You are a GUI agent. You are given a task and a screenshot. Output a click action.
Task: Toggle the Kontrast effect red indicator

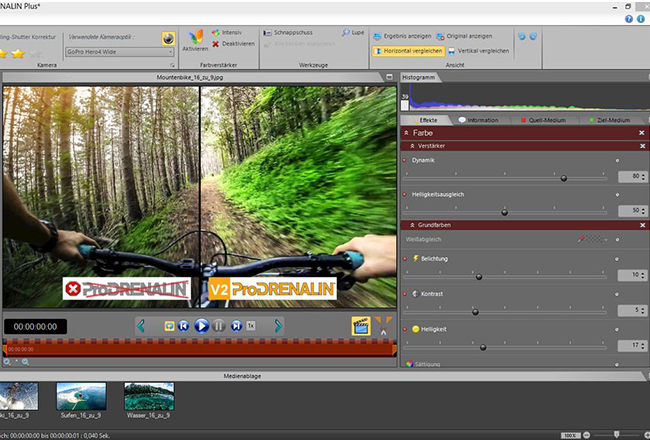click(405, 293)
